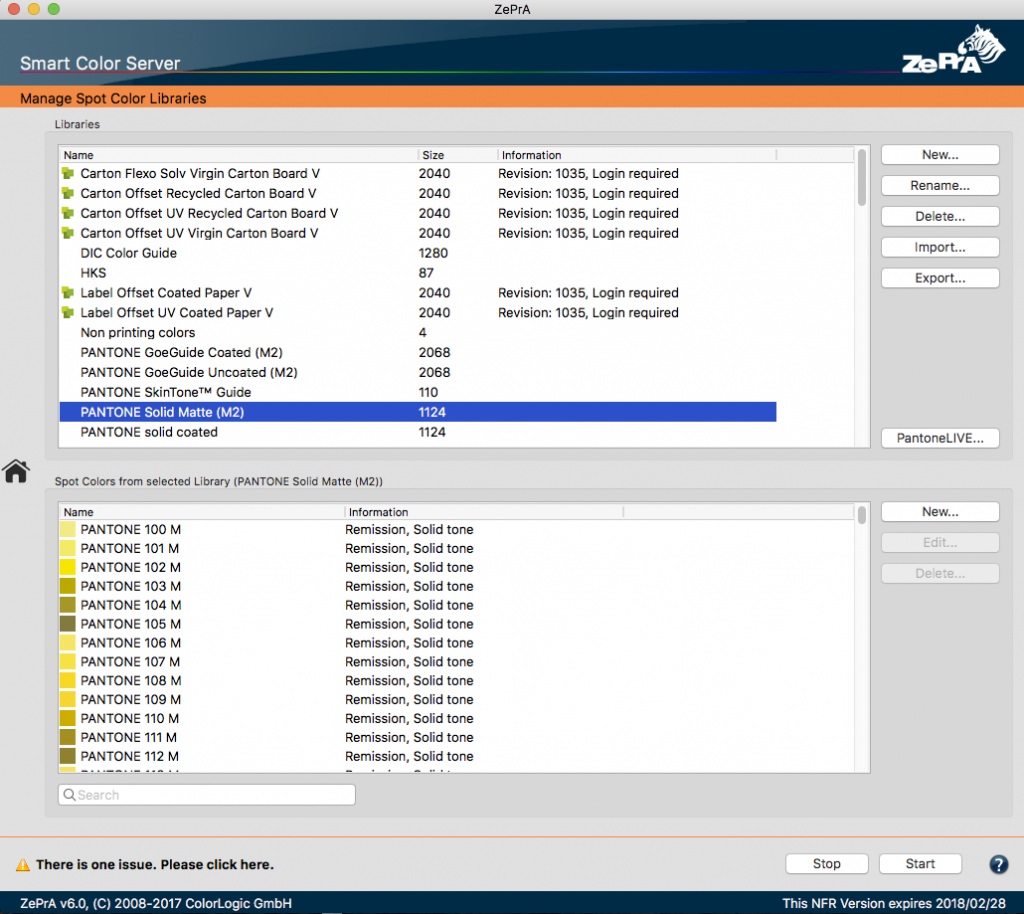
Task: Click the spot colors Name column header
Action: point(202,512)
